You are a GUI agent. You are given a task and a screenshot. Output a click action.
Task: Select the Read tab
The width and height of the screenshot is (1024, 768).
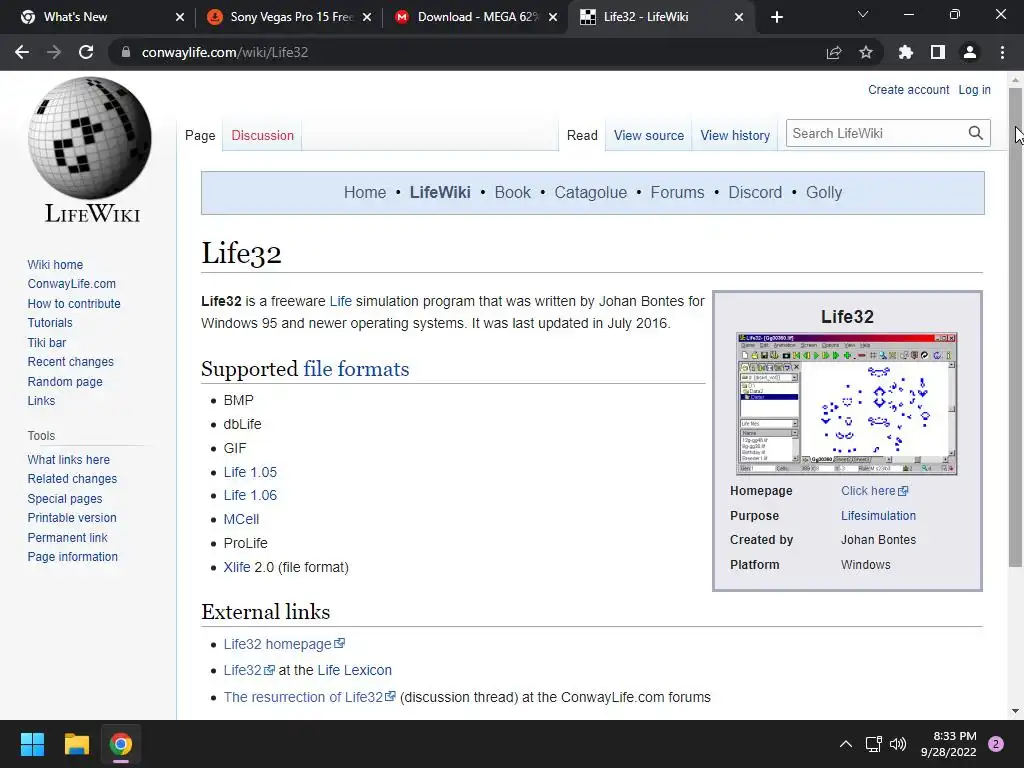(x=582, y=135)
